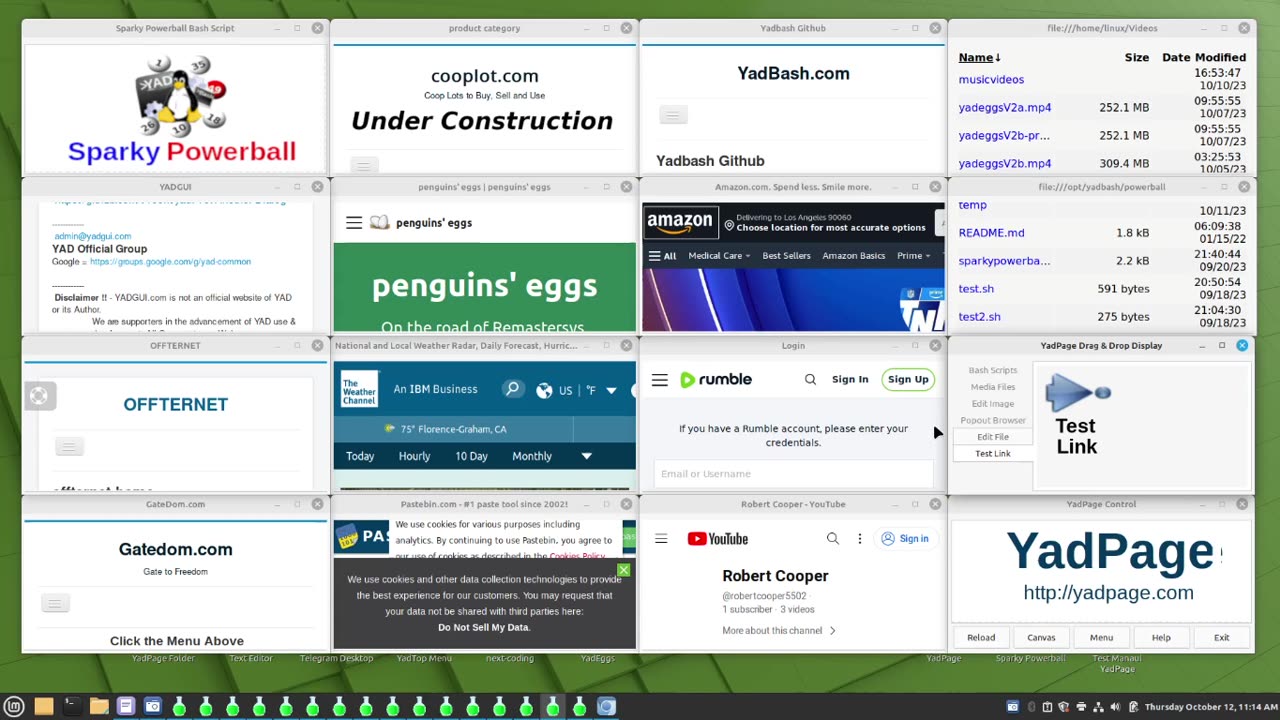Select Popout Browser in YadPage sidebar

pyautogui.click(x=993, y=421)
